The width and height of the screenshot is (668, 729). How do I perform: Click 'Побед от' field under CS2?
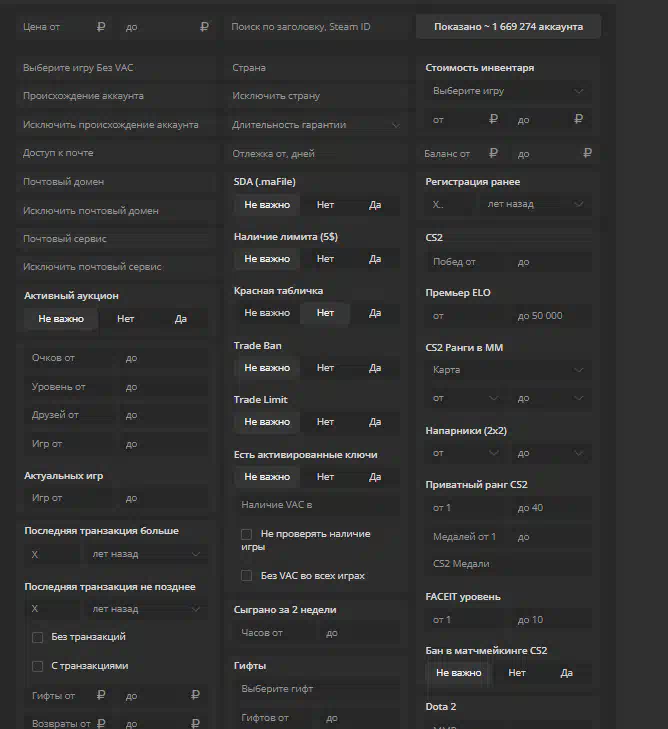pyautogui.click(x=467, y=262)
